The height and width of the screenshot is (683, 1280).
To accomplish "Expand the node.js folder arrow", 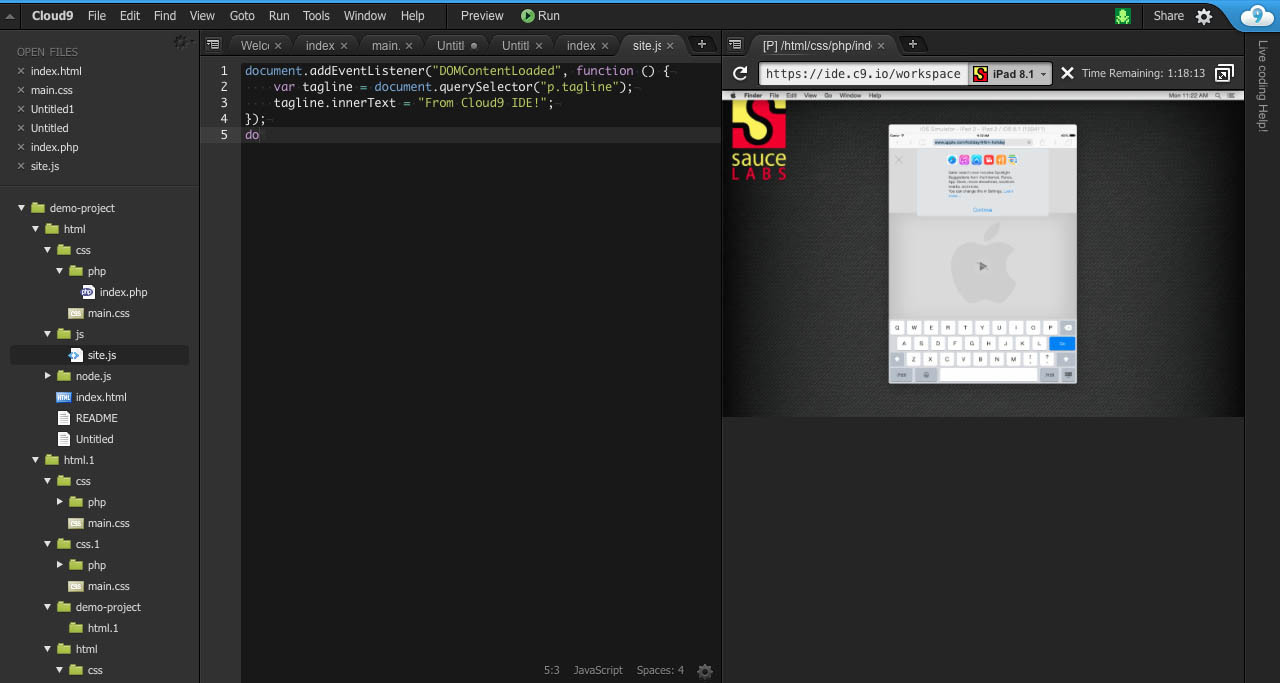I will [x=48, y=376].
